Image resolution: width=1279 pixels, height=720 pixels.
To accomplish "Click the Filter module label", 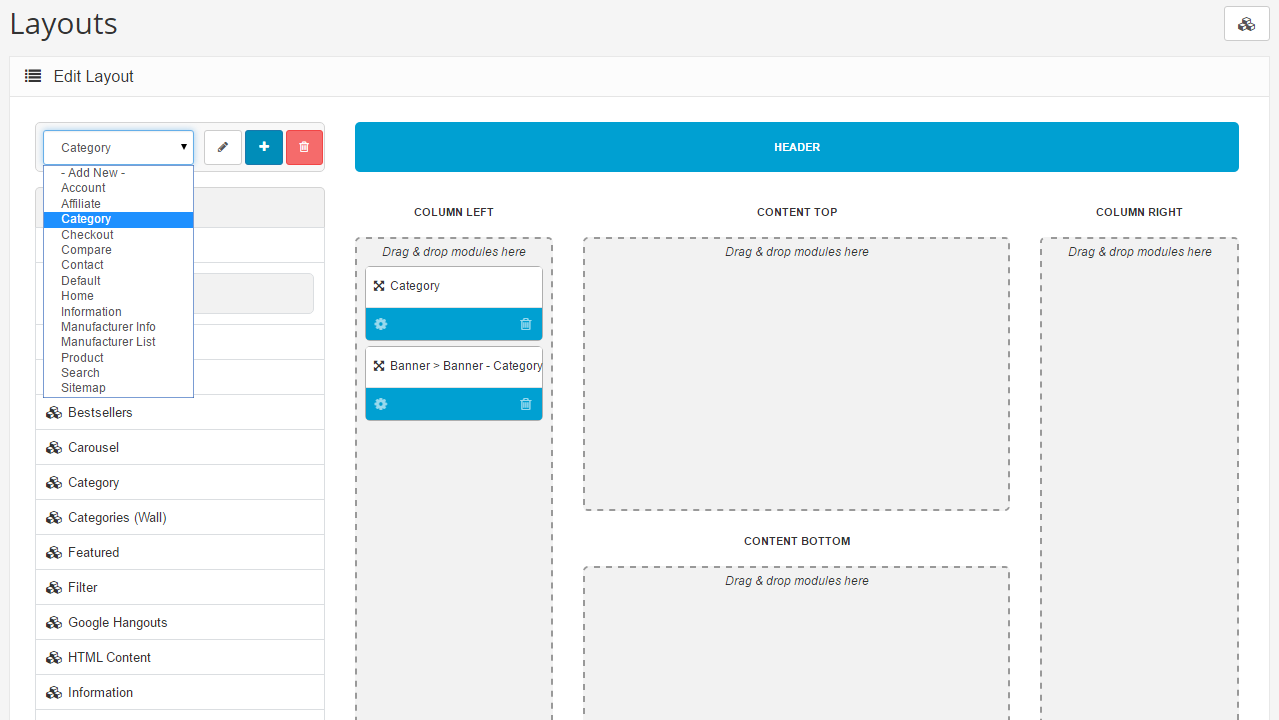I will (x=83, y=587).
